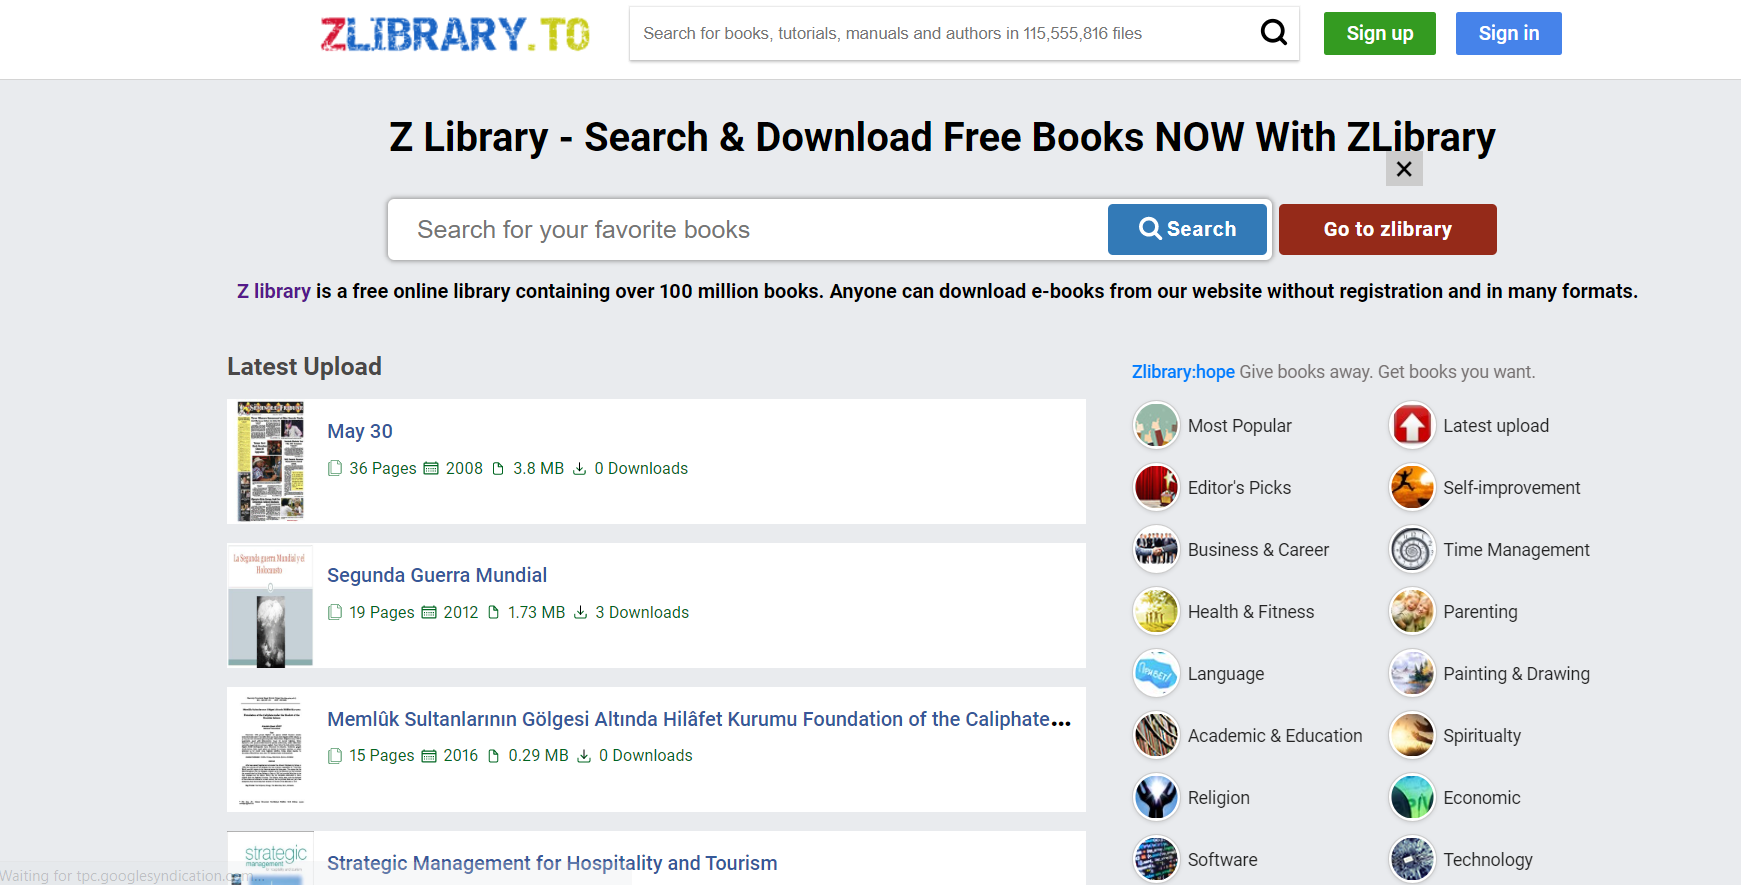Open the Business & Career icon
Viewport: 1741px width, 885px height.
coord(1156,550)
